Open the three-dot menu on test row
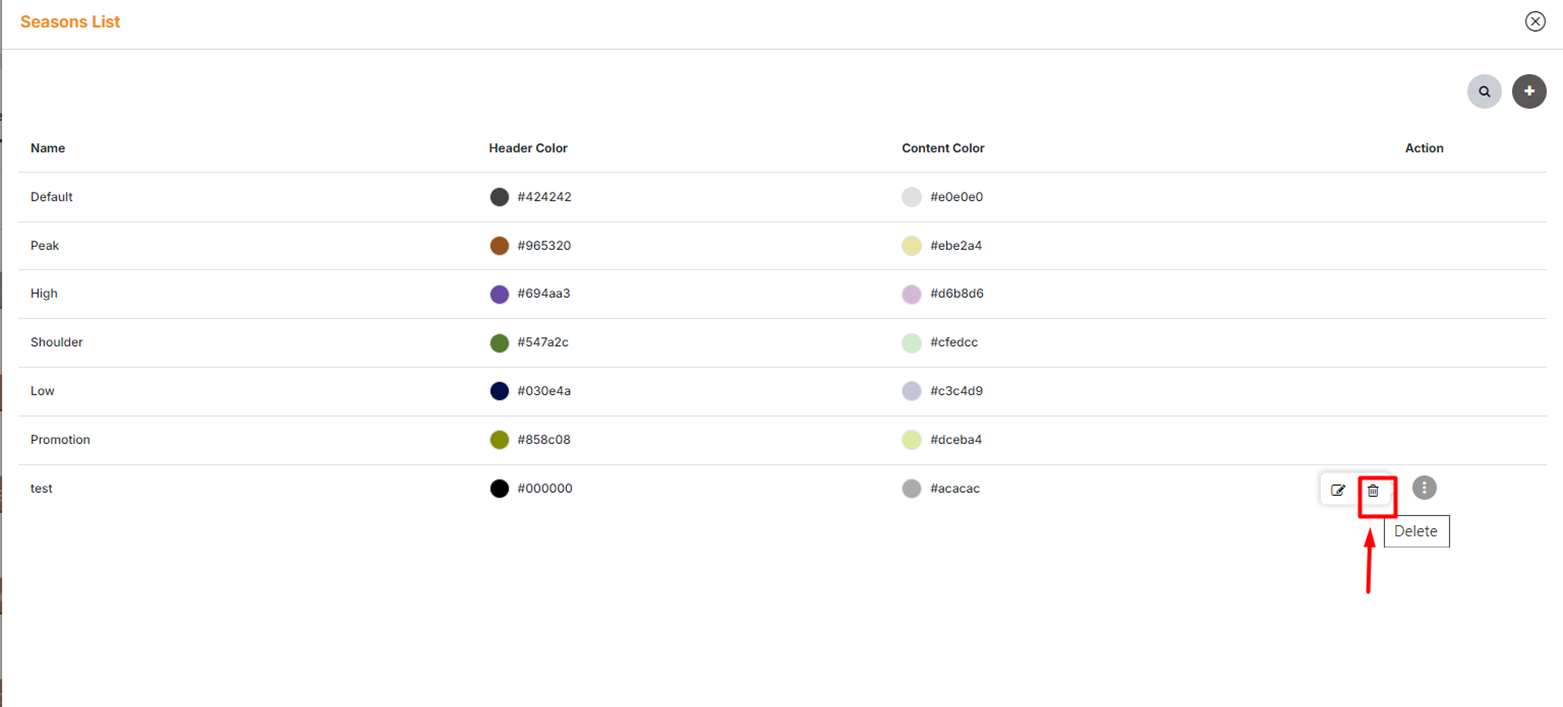1563x707 pixels. 1424,488
